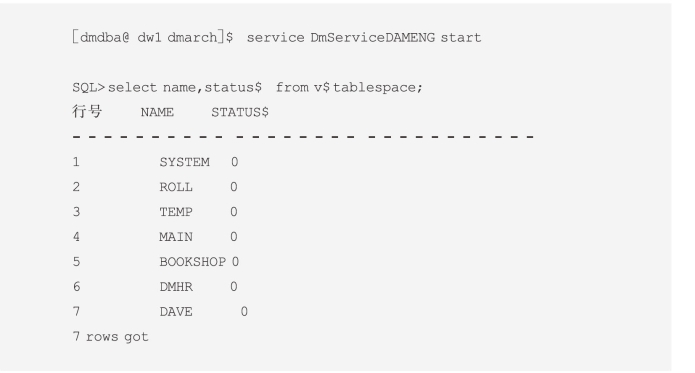Click the SQL select statement line
695x373 pixels.
click(x=247, y=87)
